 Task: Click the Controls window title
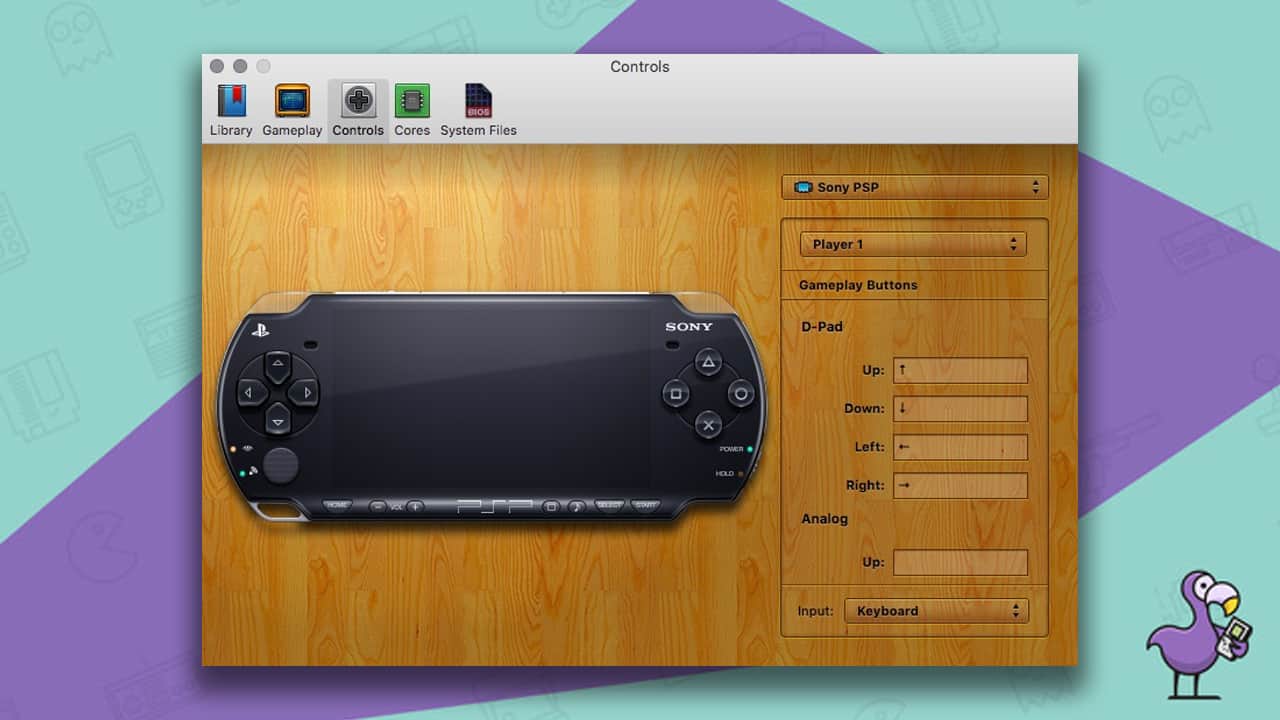[x=640, y=67]
